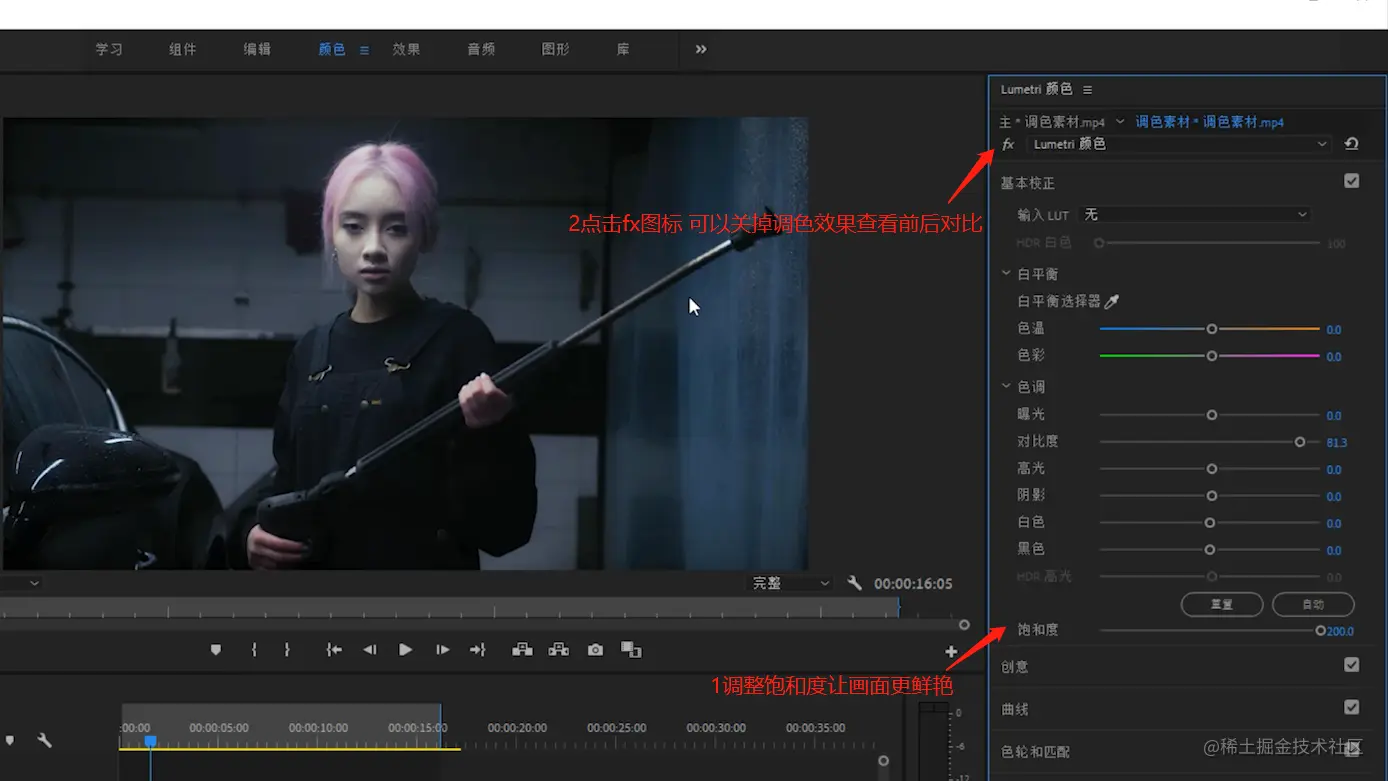Step back one frame

coord(369,650)
